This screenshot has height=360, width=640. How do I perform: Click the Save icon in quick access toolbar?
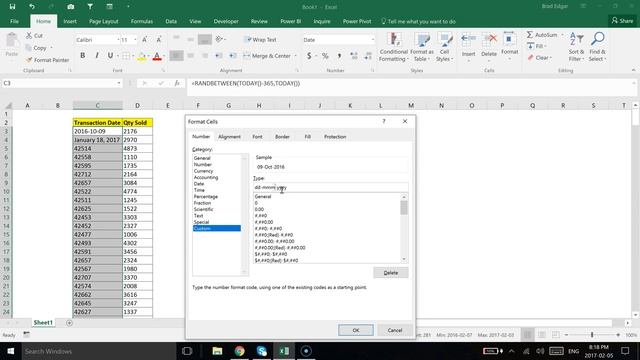point(12,7)
